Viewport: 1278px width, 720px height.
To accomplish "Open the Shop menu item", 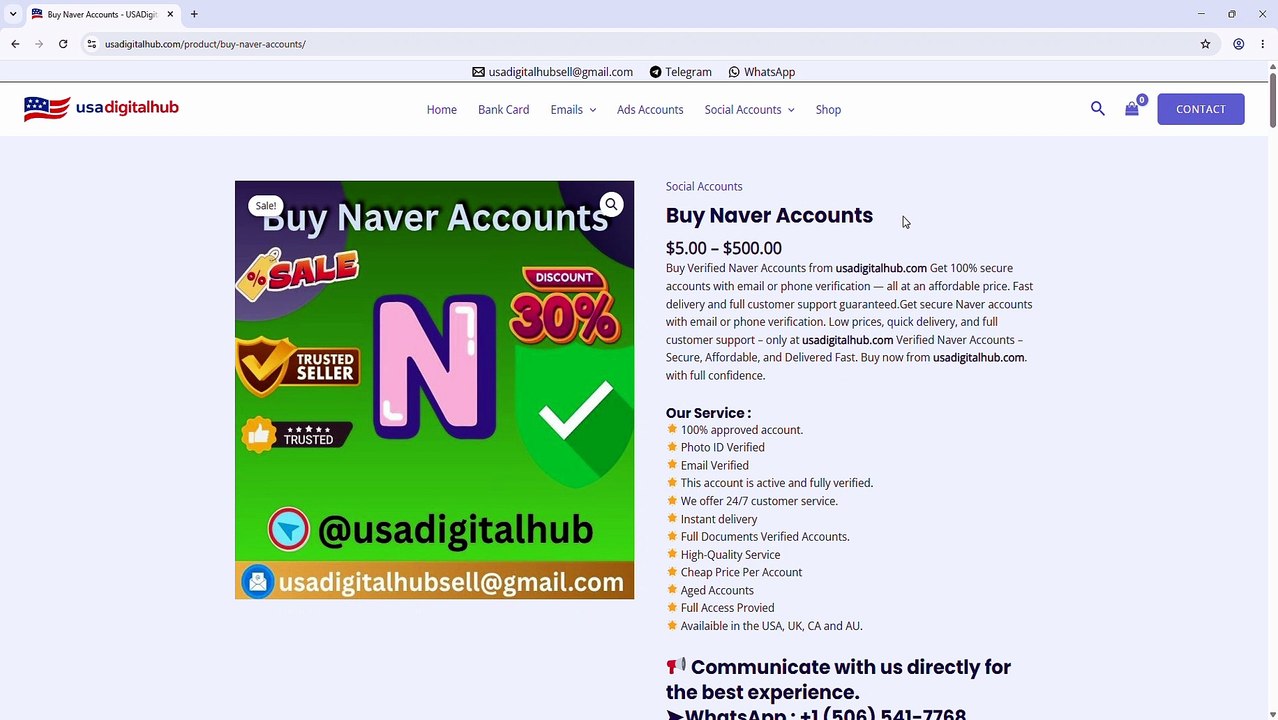I will click(x=828, y=110).
